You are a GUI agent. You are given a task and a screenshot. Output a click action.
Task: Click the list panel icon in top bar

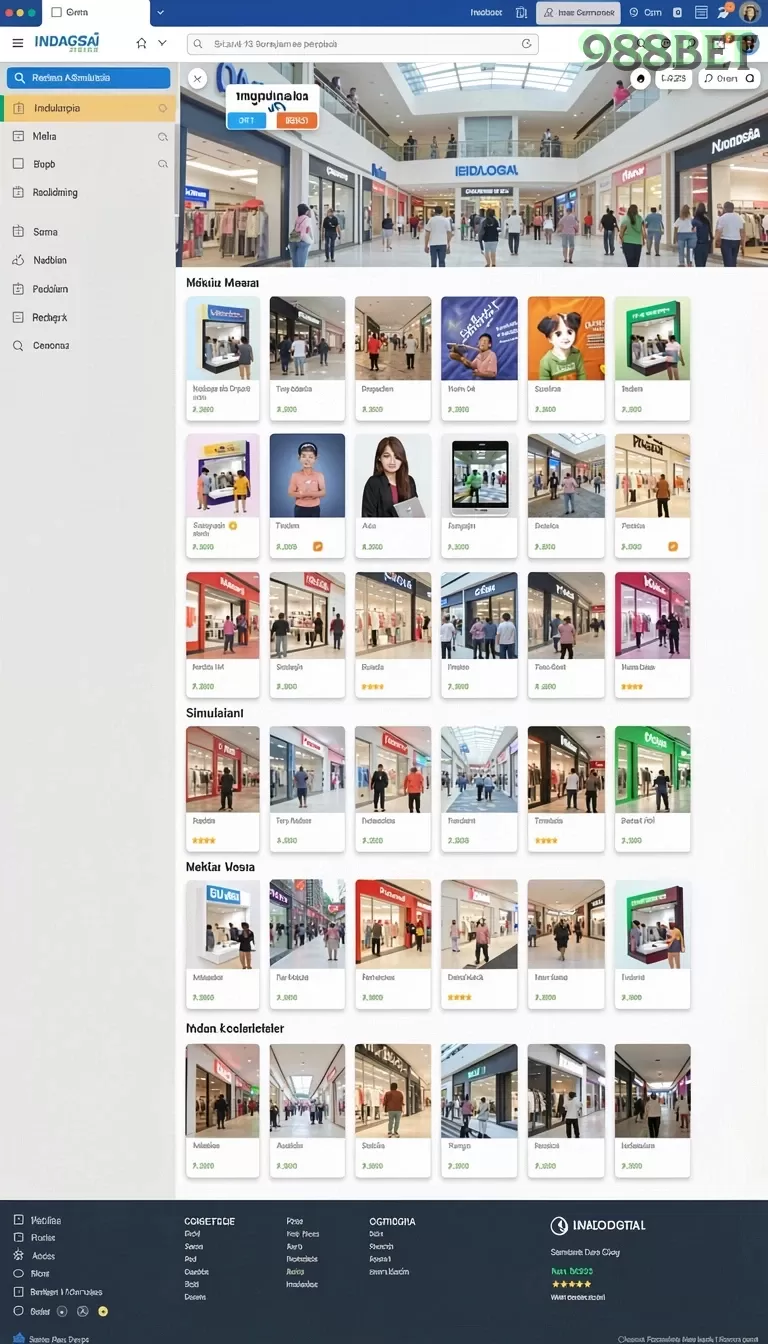tap(701, 13)
